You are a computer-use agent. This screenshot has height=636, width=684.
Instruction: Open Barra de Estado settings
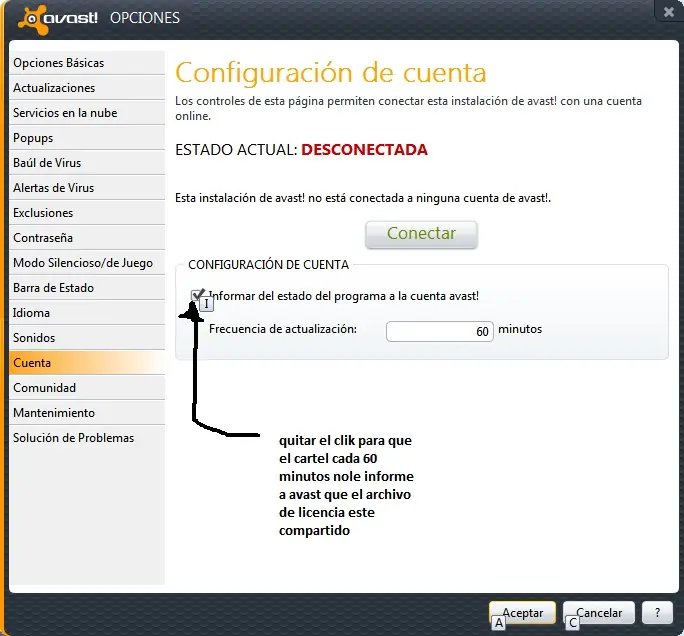click(x=87, y=288)
